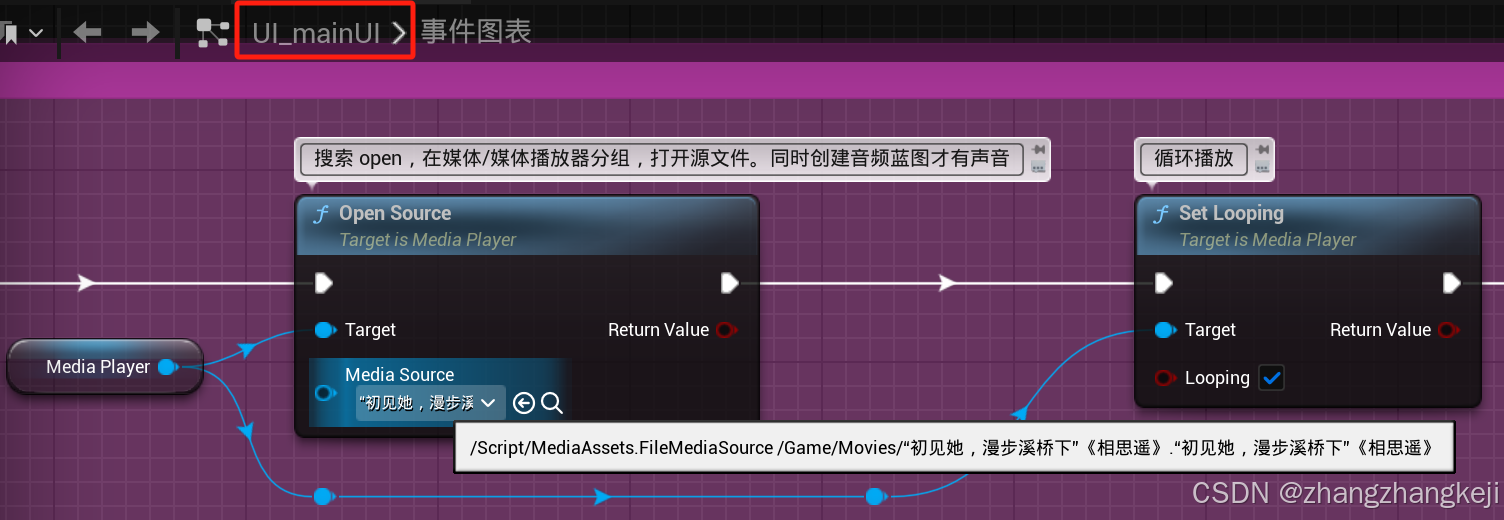Click Set Looping input execution pin

coord(1163,283)
